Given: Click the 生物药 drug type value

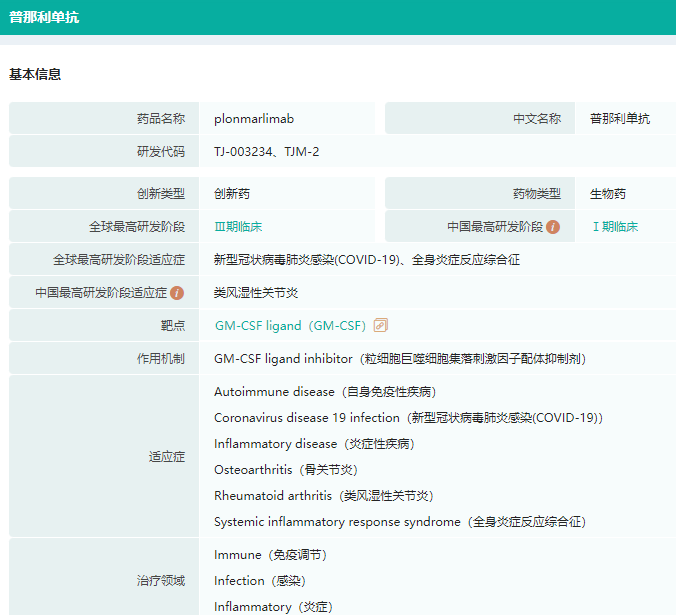Looking at the screenshot, I should point(608,194).
